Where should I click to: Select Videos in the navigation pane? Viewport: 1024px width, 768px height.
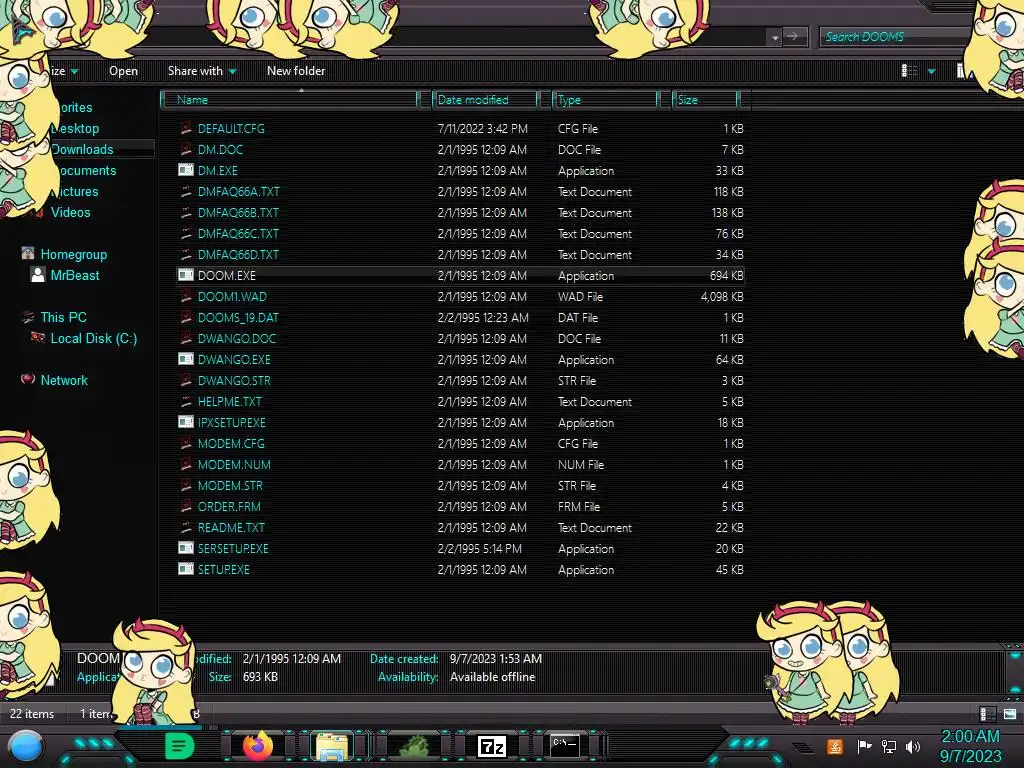pyautogui.click(x=71, y=212)
